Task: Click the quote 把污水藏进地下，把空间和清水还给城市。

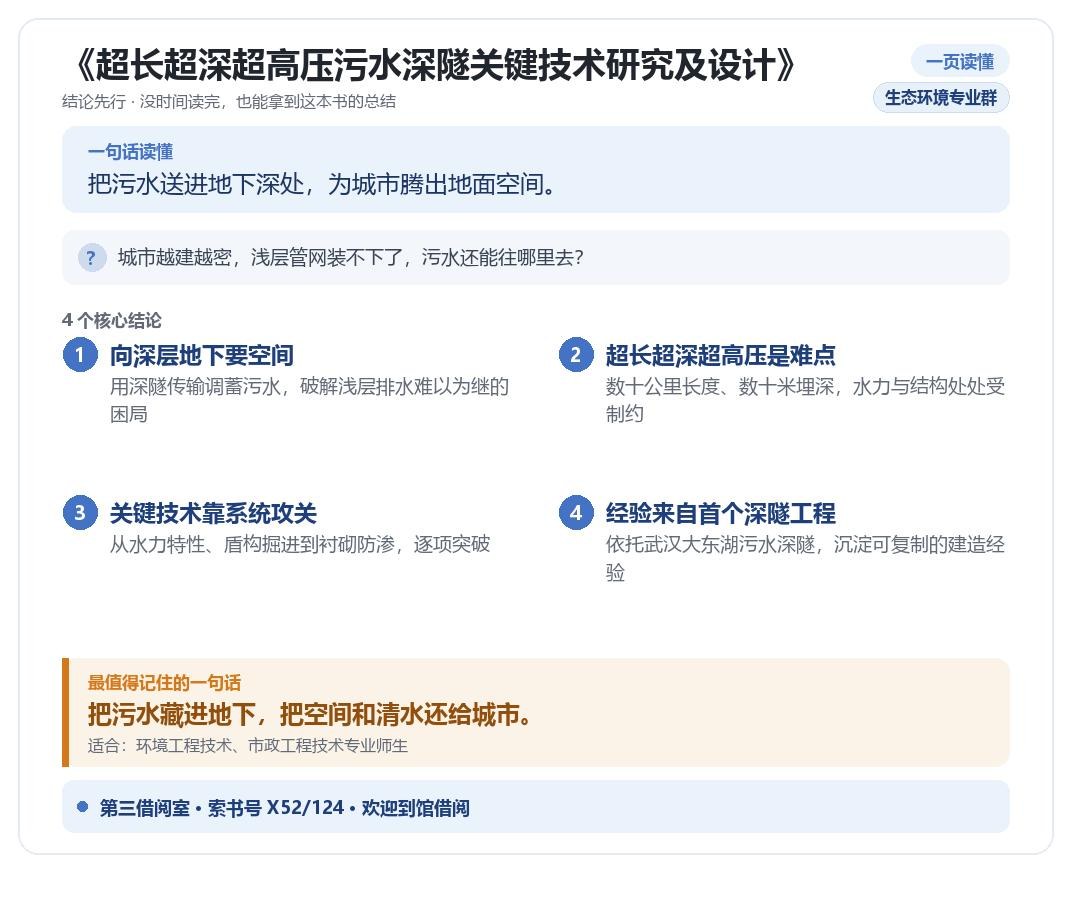Action: (311, 714)
